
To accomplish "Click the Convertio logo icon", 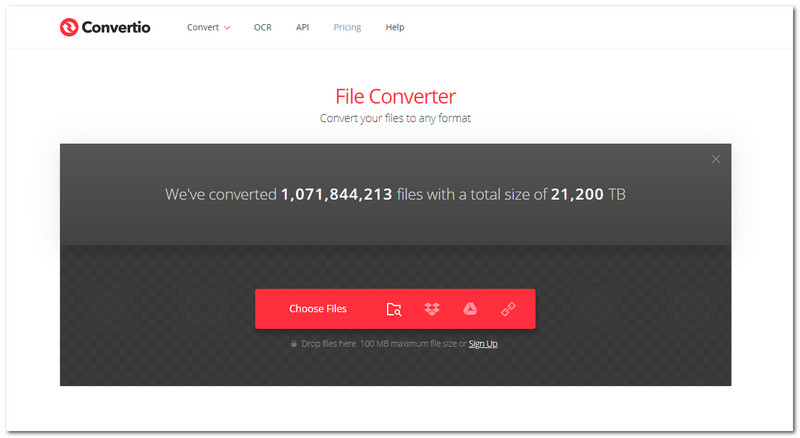I will pos(69,27).
